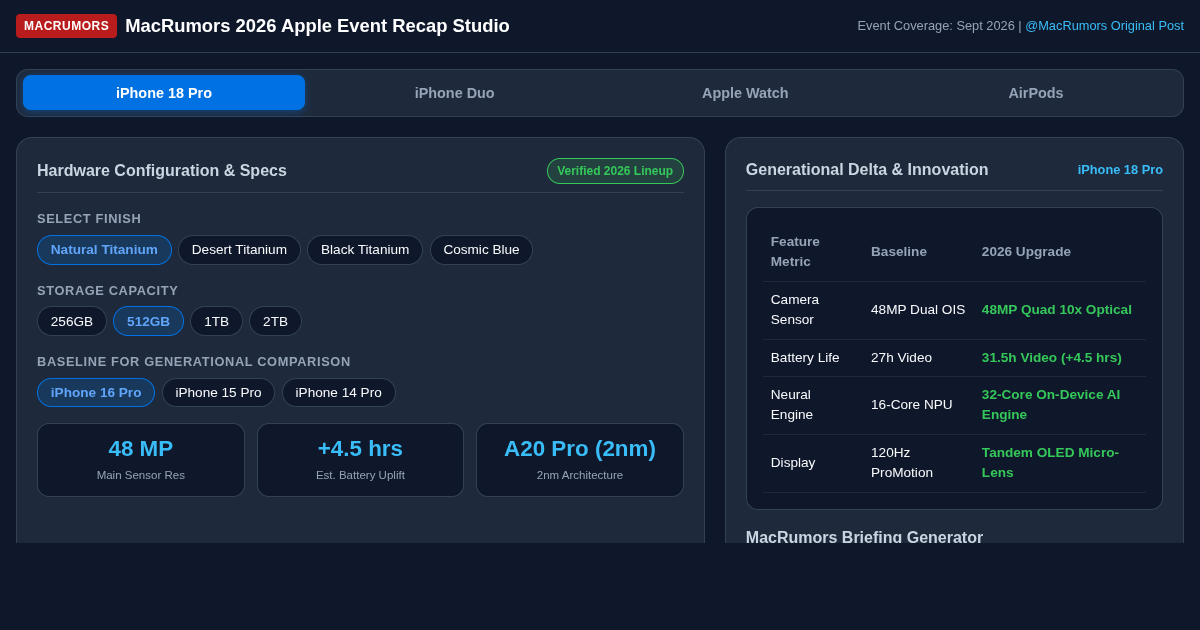The width and height of the screenshot is (1200, 630).
Task: Click the A20 Pro (2nm) architecture card
Action: click(x=580, y=460)
